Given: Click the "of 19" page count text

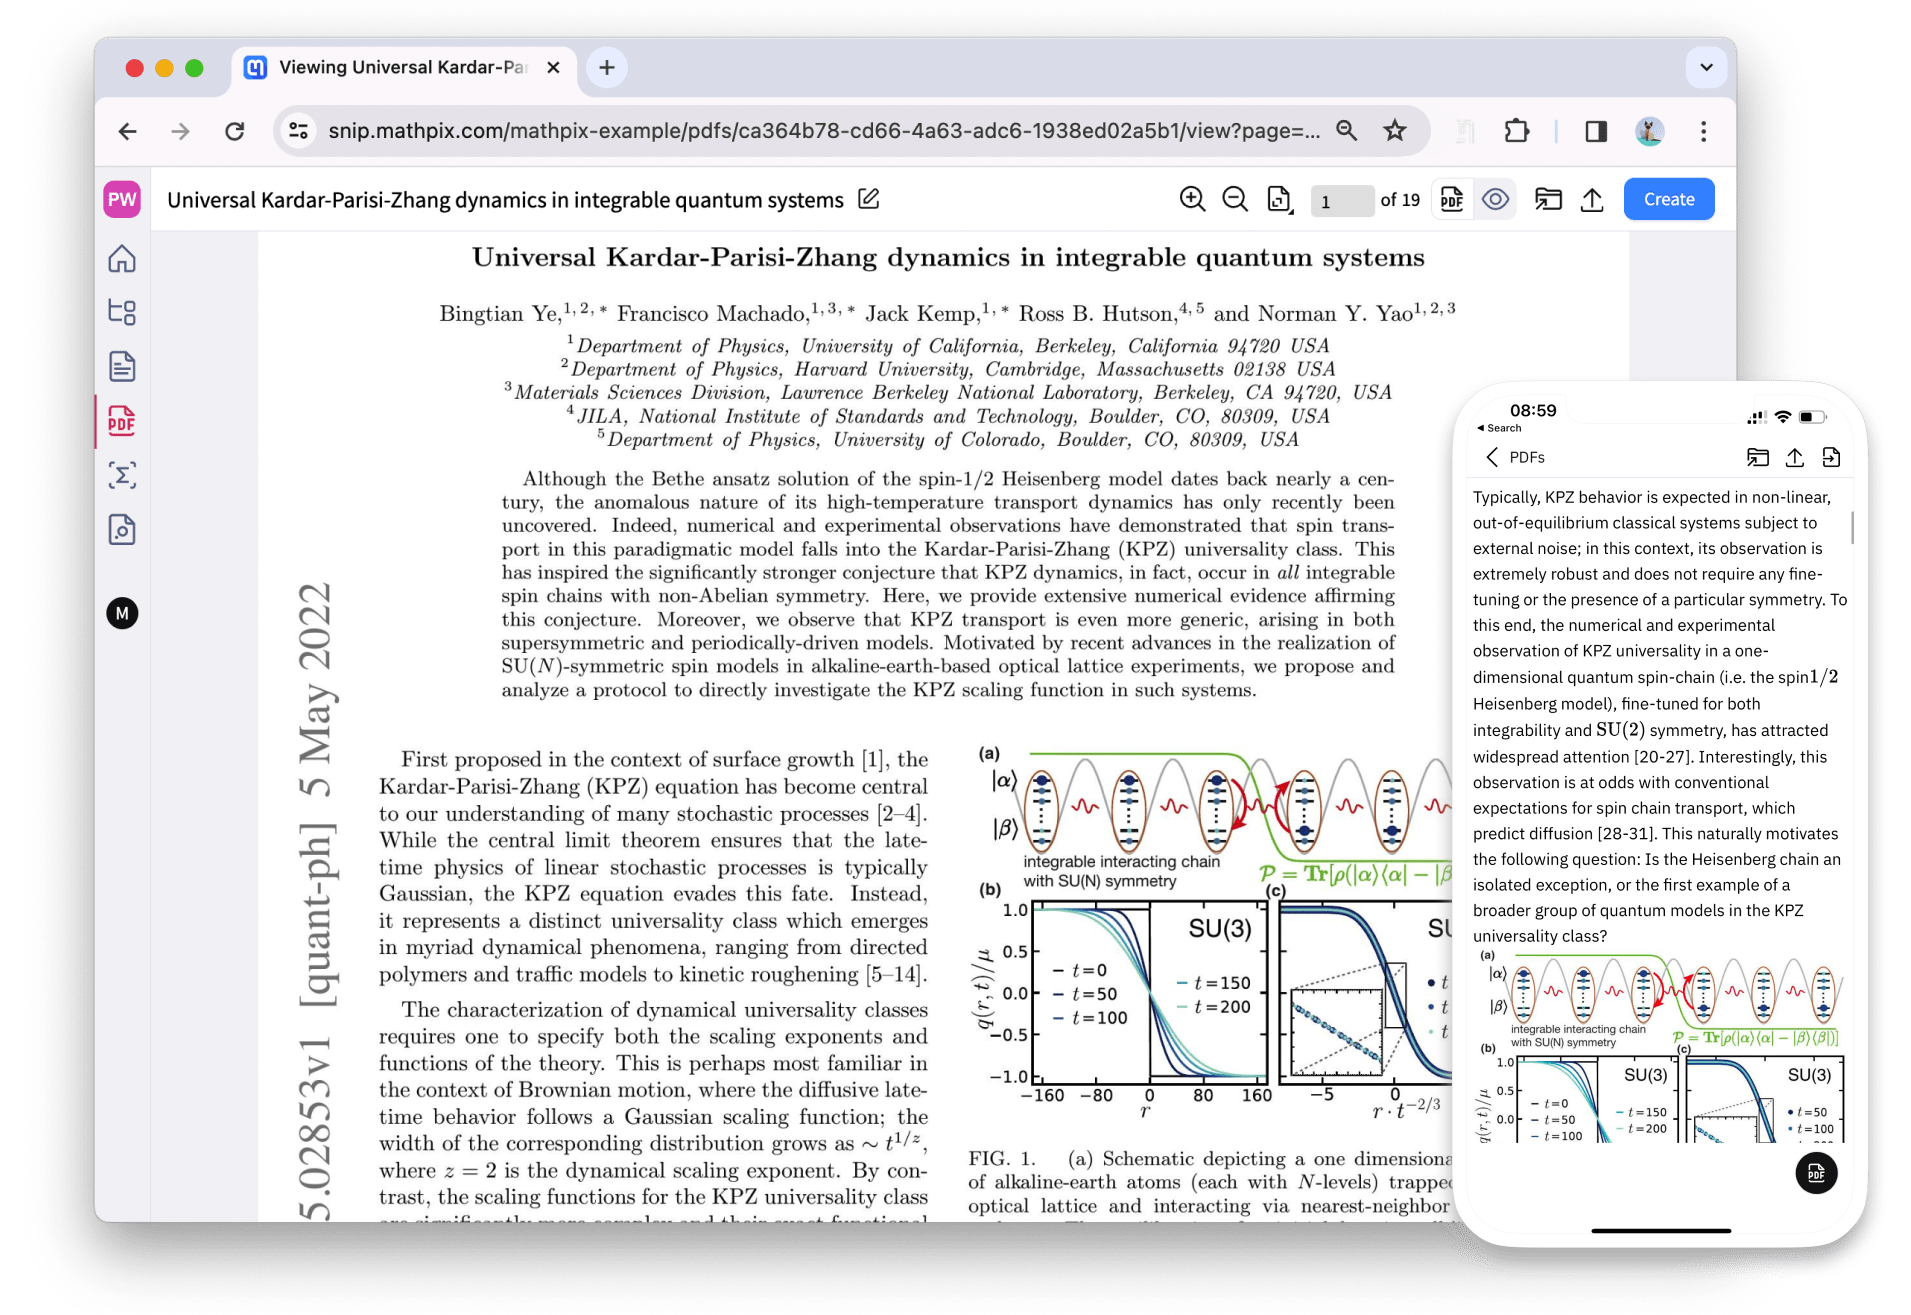Looking at the screenshot, I should [1400, 200].
